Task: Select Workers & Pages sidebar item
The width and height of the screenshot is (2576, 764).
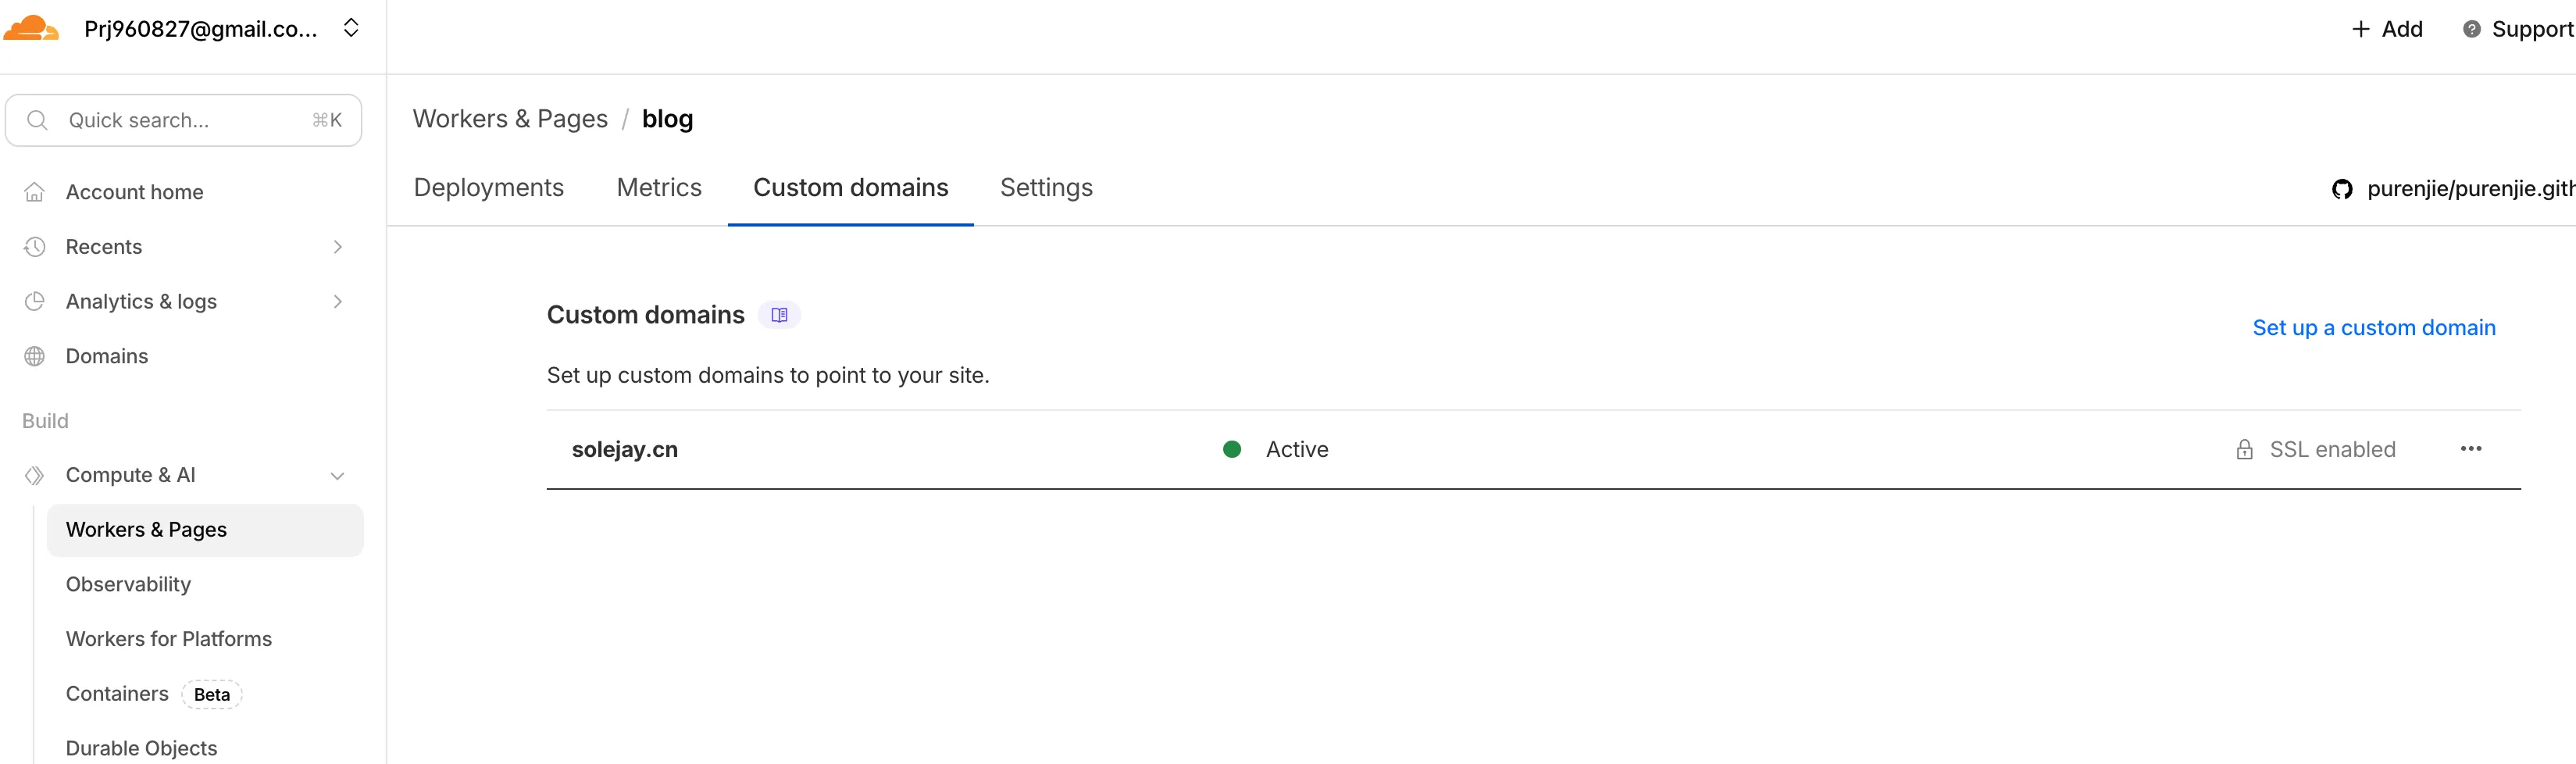Action: (x=146, y=530)
